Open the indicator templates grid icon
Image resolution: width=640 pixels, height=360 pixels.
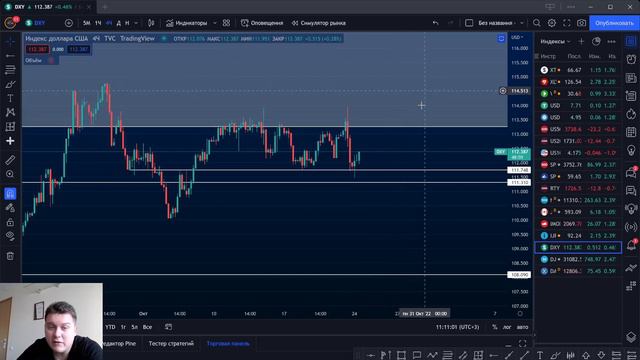(x=226, y=23)
